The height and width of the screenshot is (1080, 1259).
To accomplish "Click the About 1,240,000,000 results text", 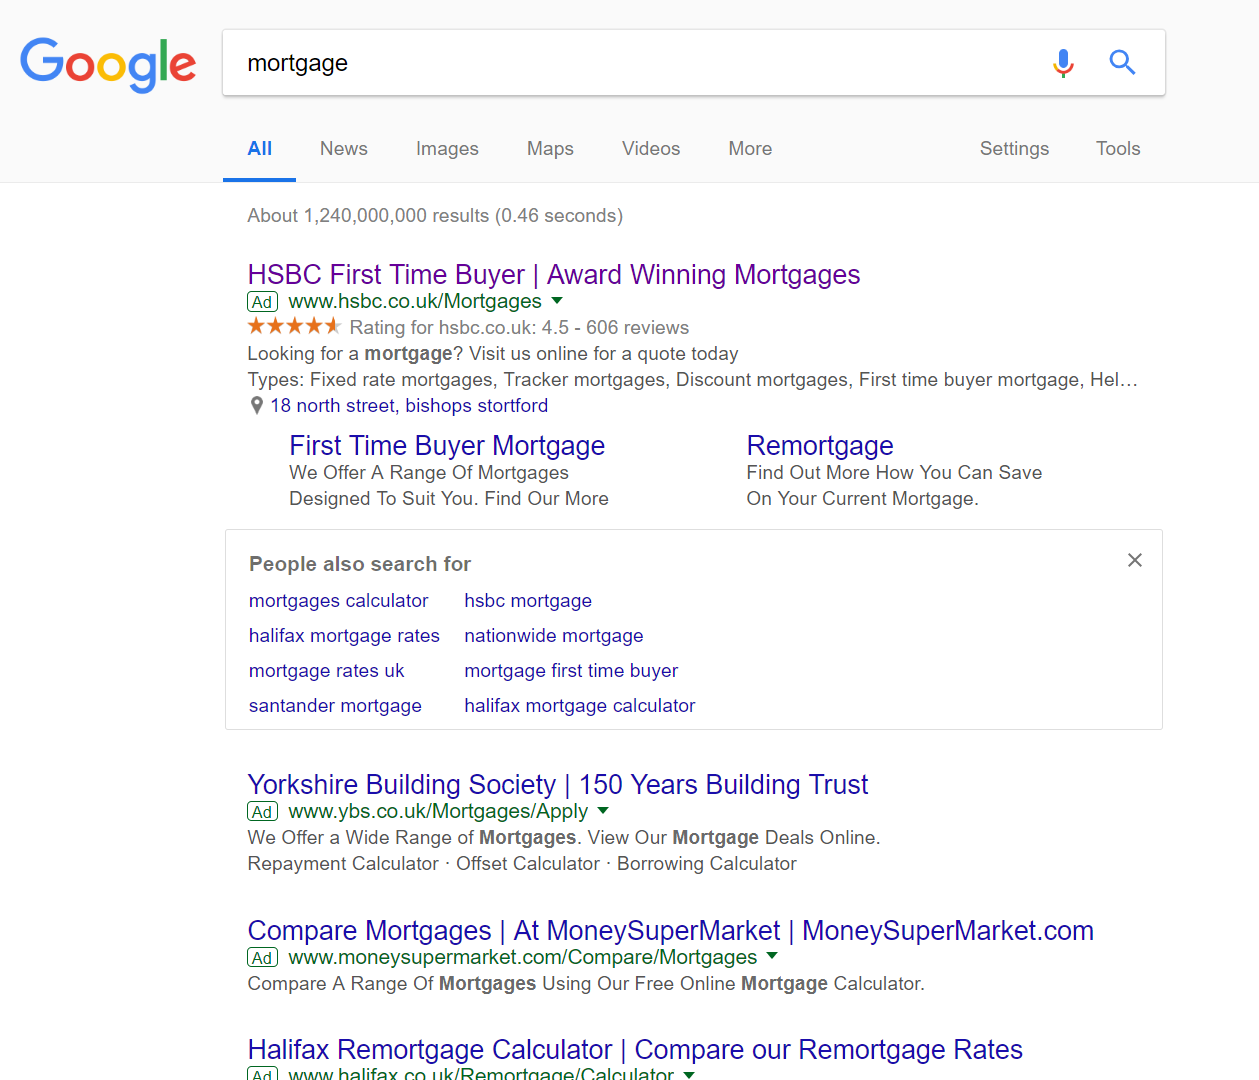I will pyautogui.click(x=435, y=216).
